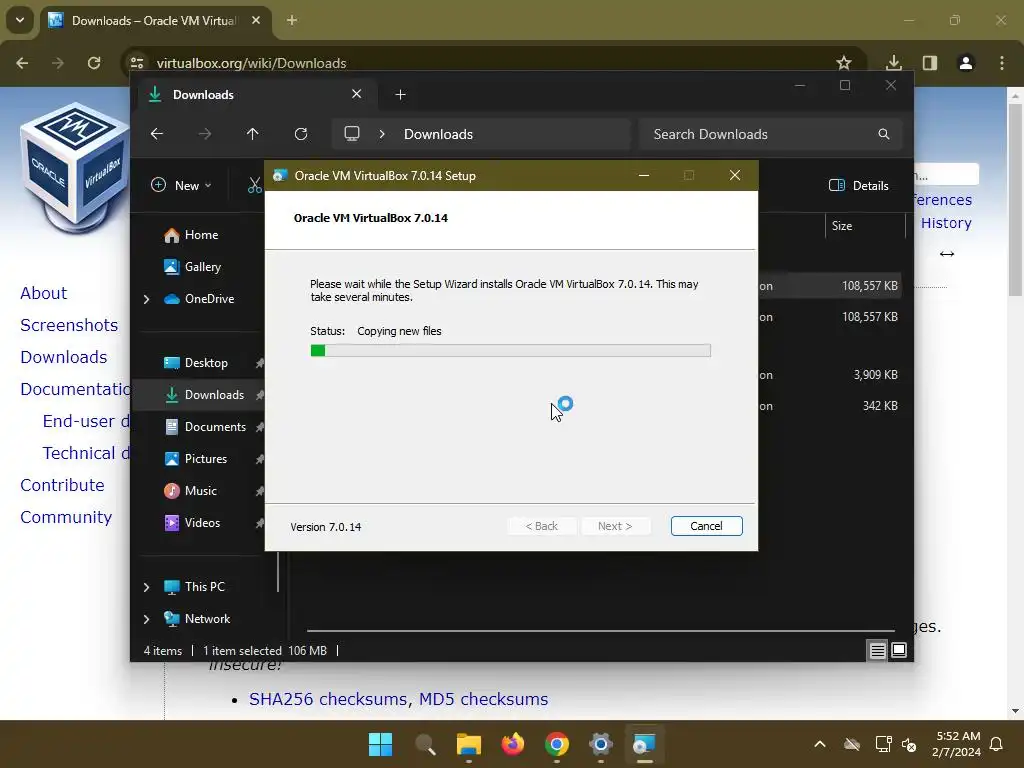Close the Downloads tab in File Explorer

coord(357,94)
